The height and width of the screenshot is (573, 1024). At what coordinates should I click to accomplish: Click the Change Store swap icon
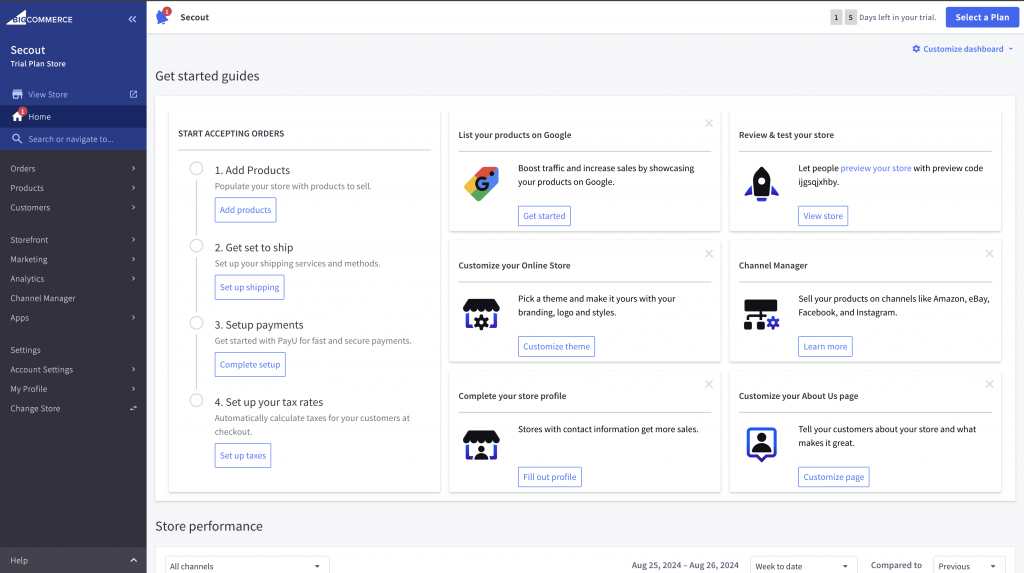[x=133, y=408]
